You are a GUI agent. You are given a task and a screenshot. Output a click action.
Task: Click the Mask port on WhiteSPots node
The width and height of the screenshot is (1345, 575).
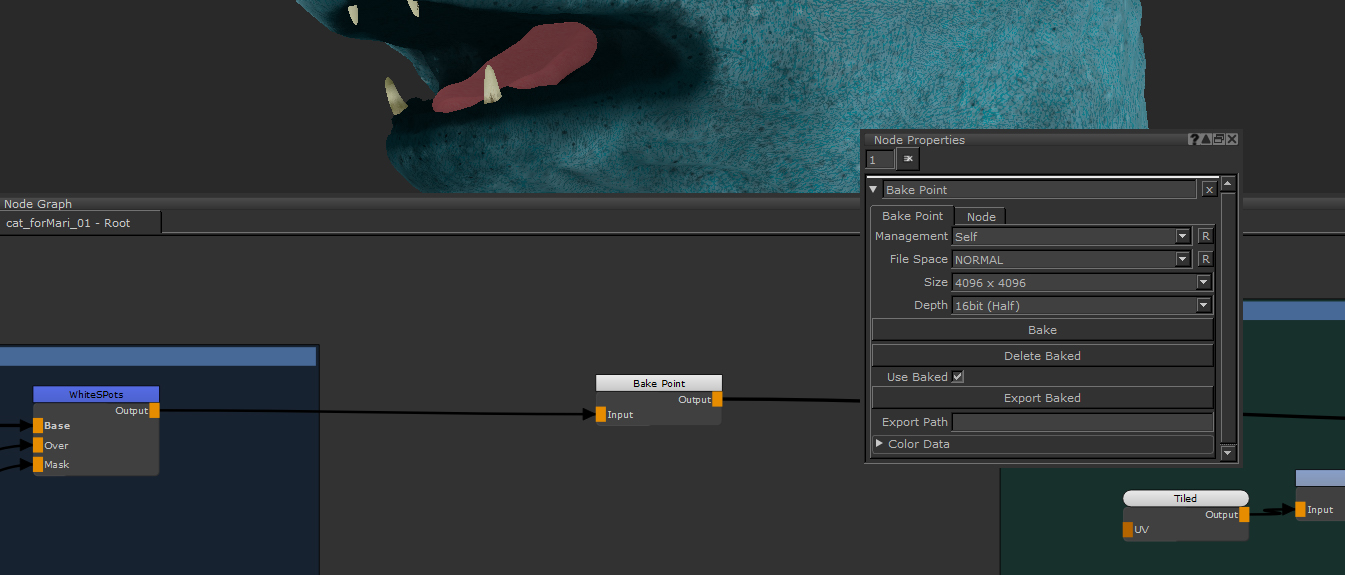pyautogui.click(x=39, y=465)
